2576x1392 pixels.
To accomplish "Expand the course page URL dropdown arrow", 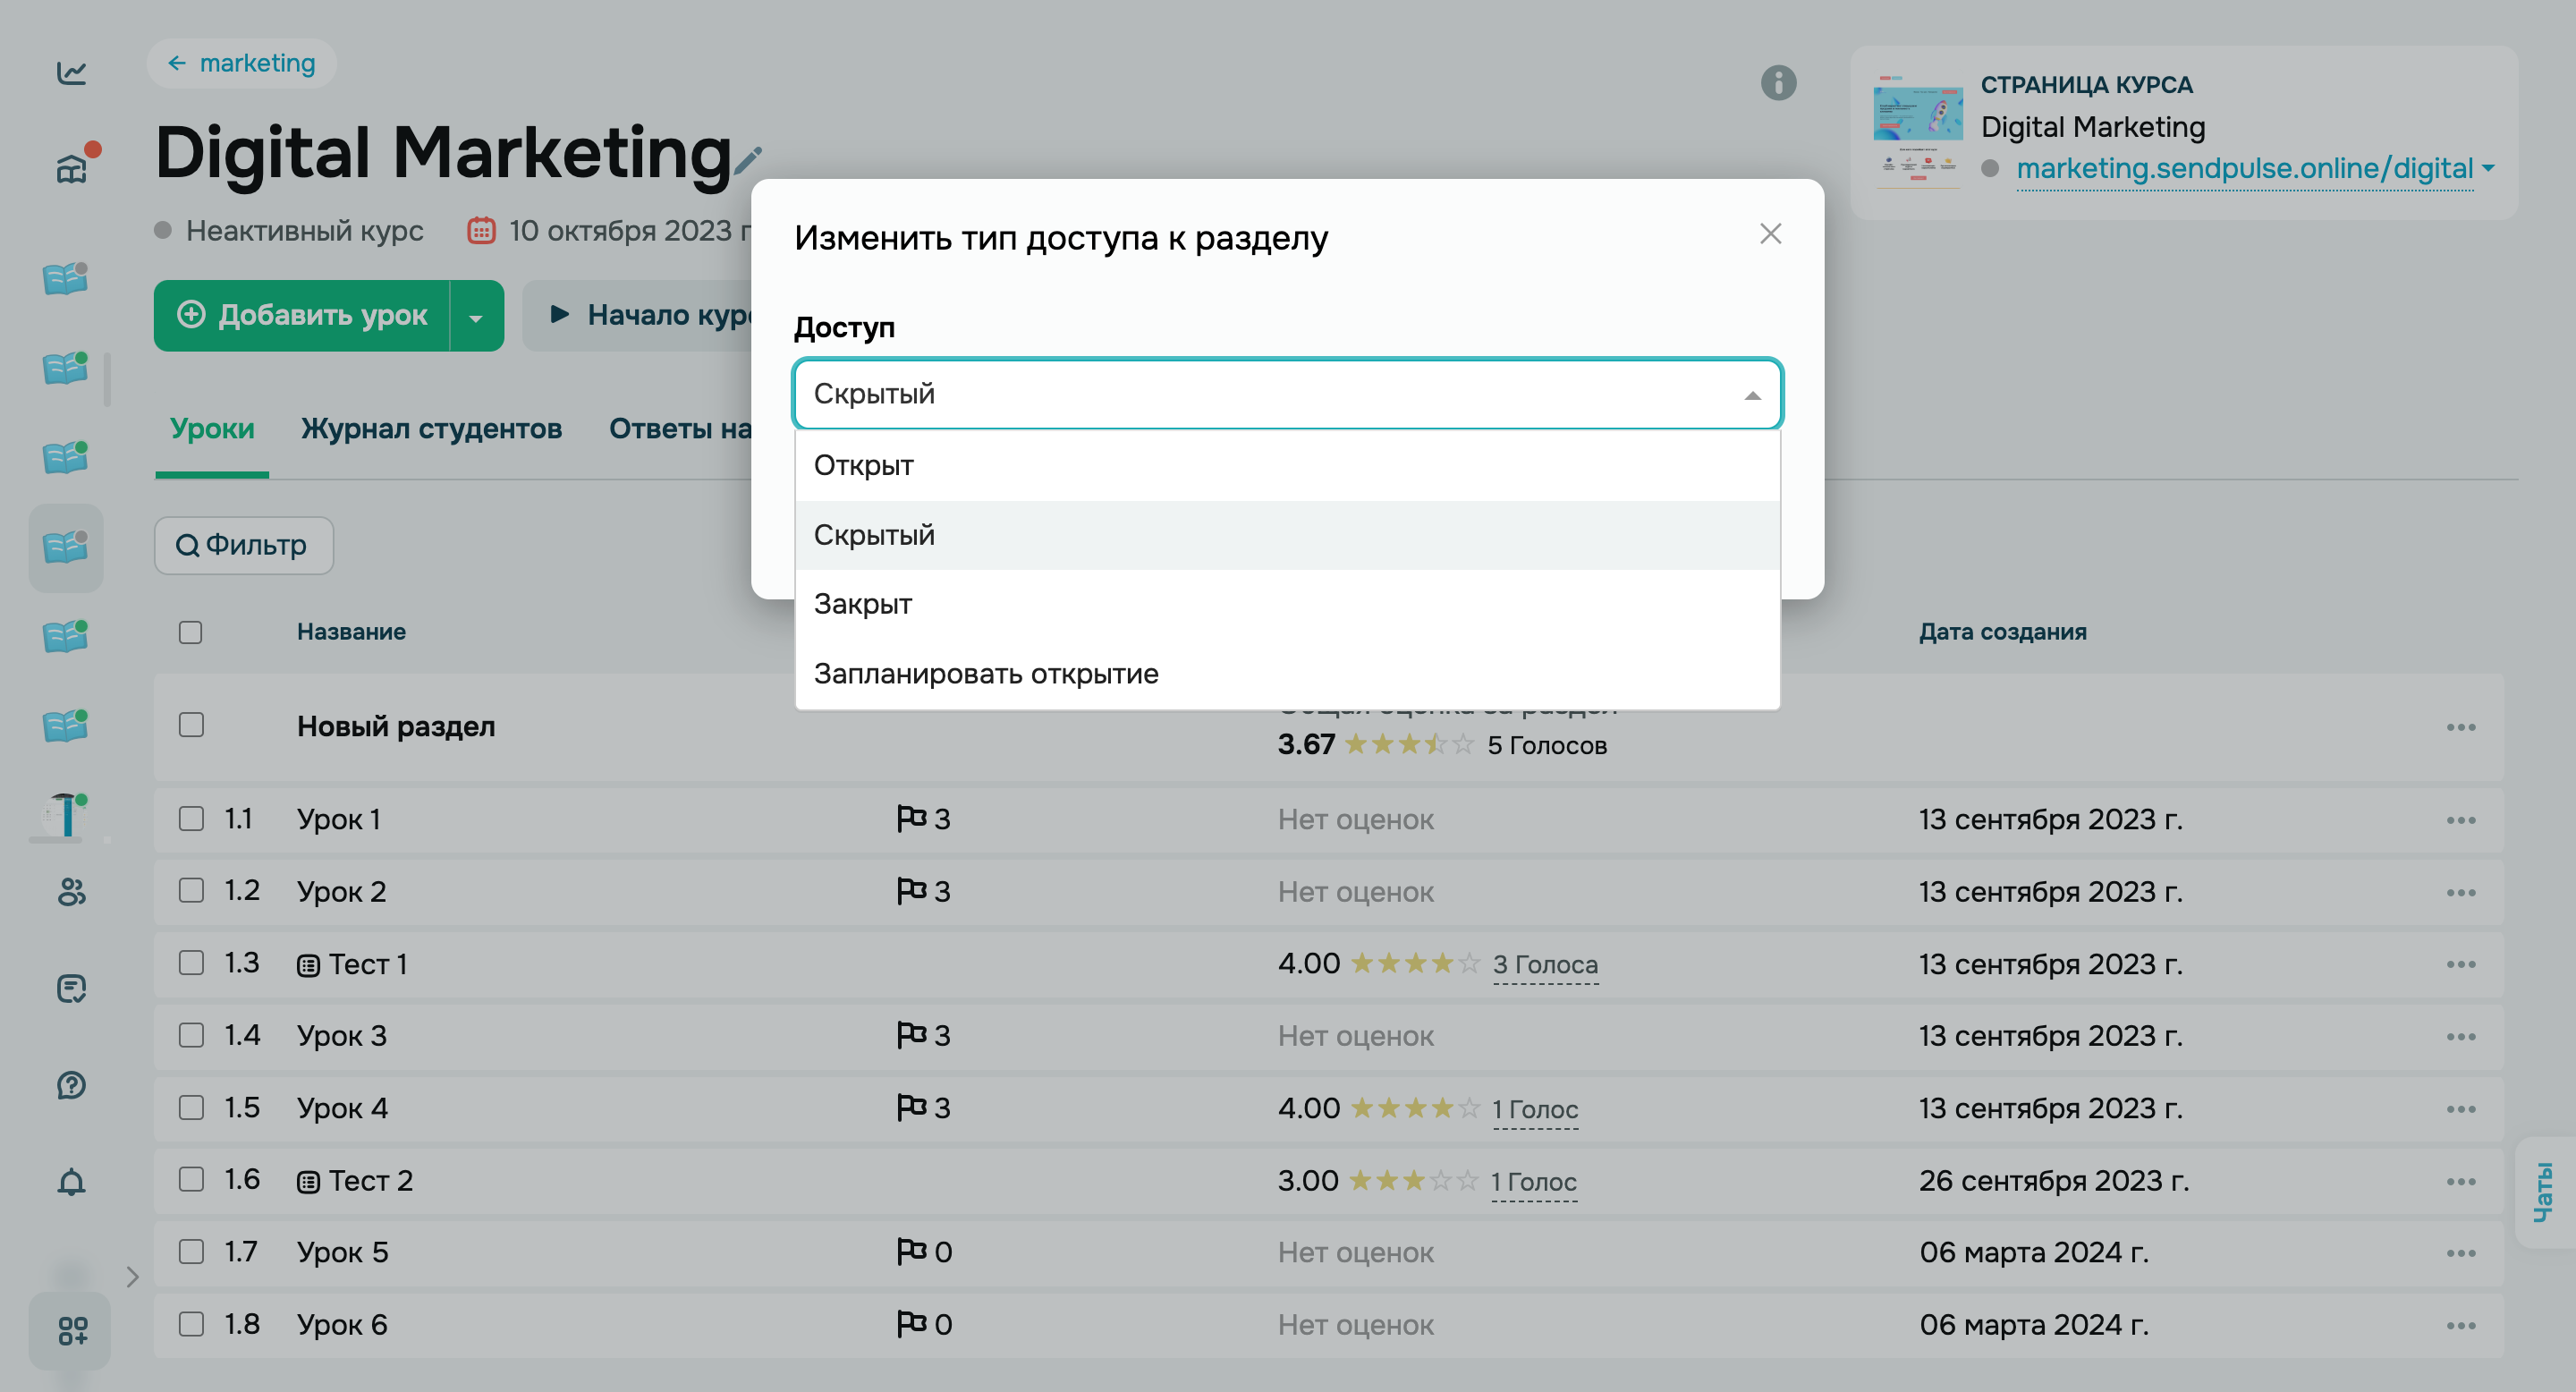I will click(2489, 168).
